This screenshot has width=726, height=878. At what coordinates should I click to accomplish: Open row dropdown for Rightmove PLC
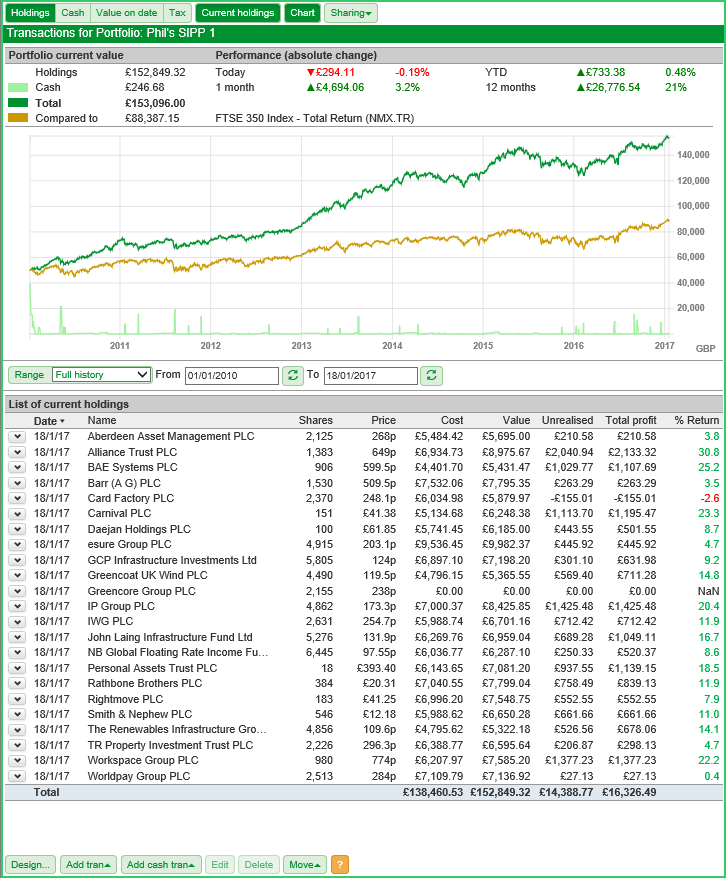point(17,699)
